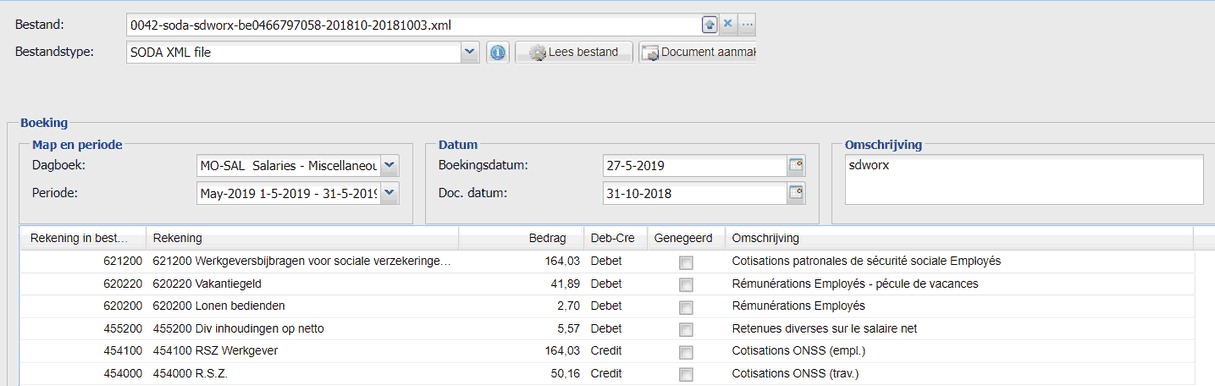
Task: Toggle Genegeerd checkbox for 454000 R.S.Z. row
Action: pos(686,375)
